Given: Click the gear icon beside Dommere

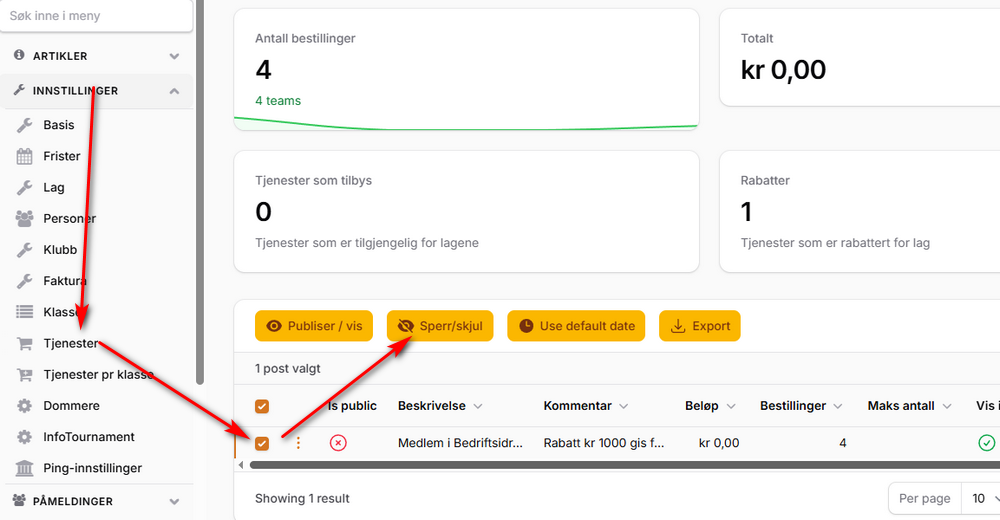Looking at the screenshot, I should [x=25, y=406].
